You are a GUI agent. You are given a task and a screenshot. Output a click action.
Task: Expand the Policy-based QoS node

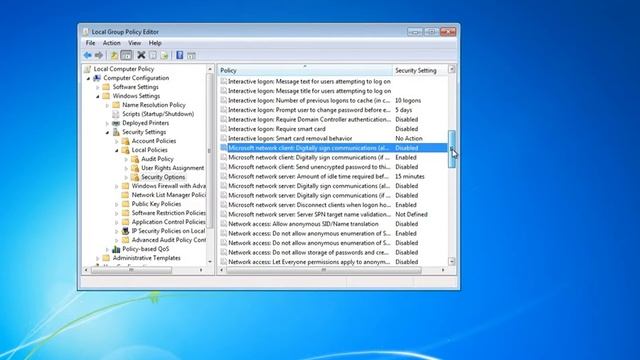pos(107,249)
